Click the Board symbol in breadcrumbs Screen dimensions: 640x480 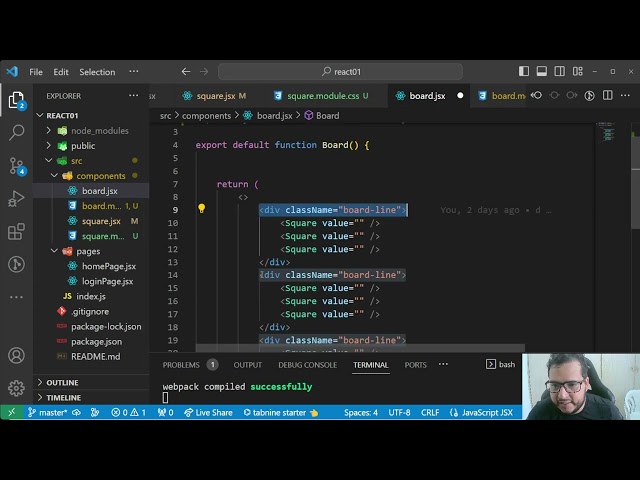pos(322,116)
